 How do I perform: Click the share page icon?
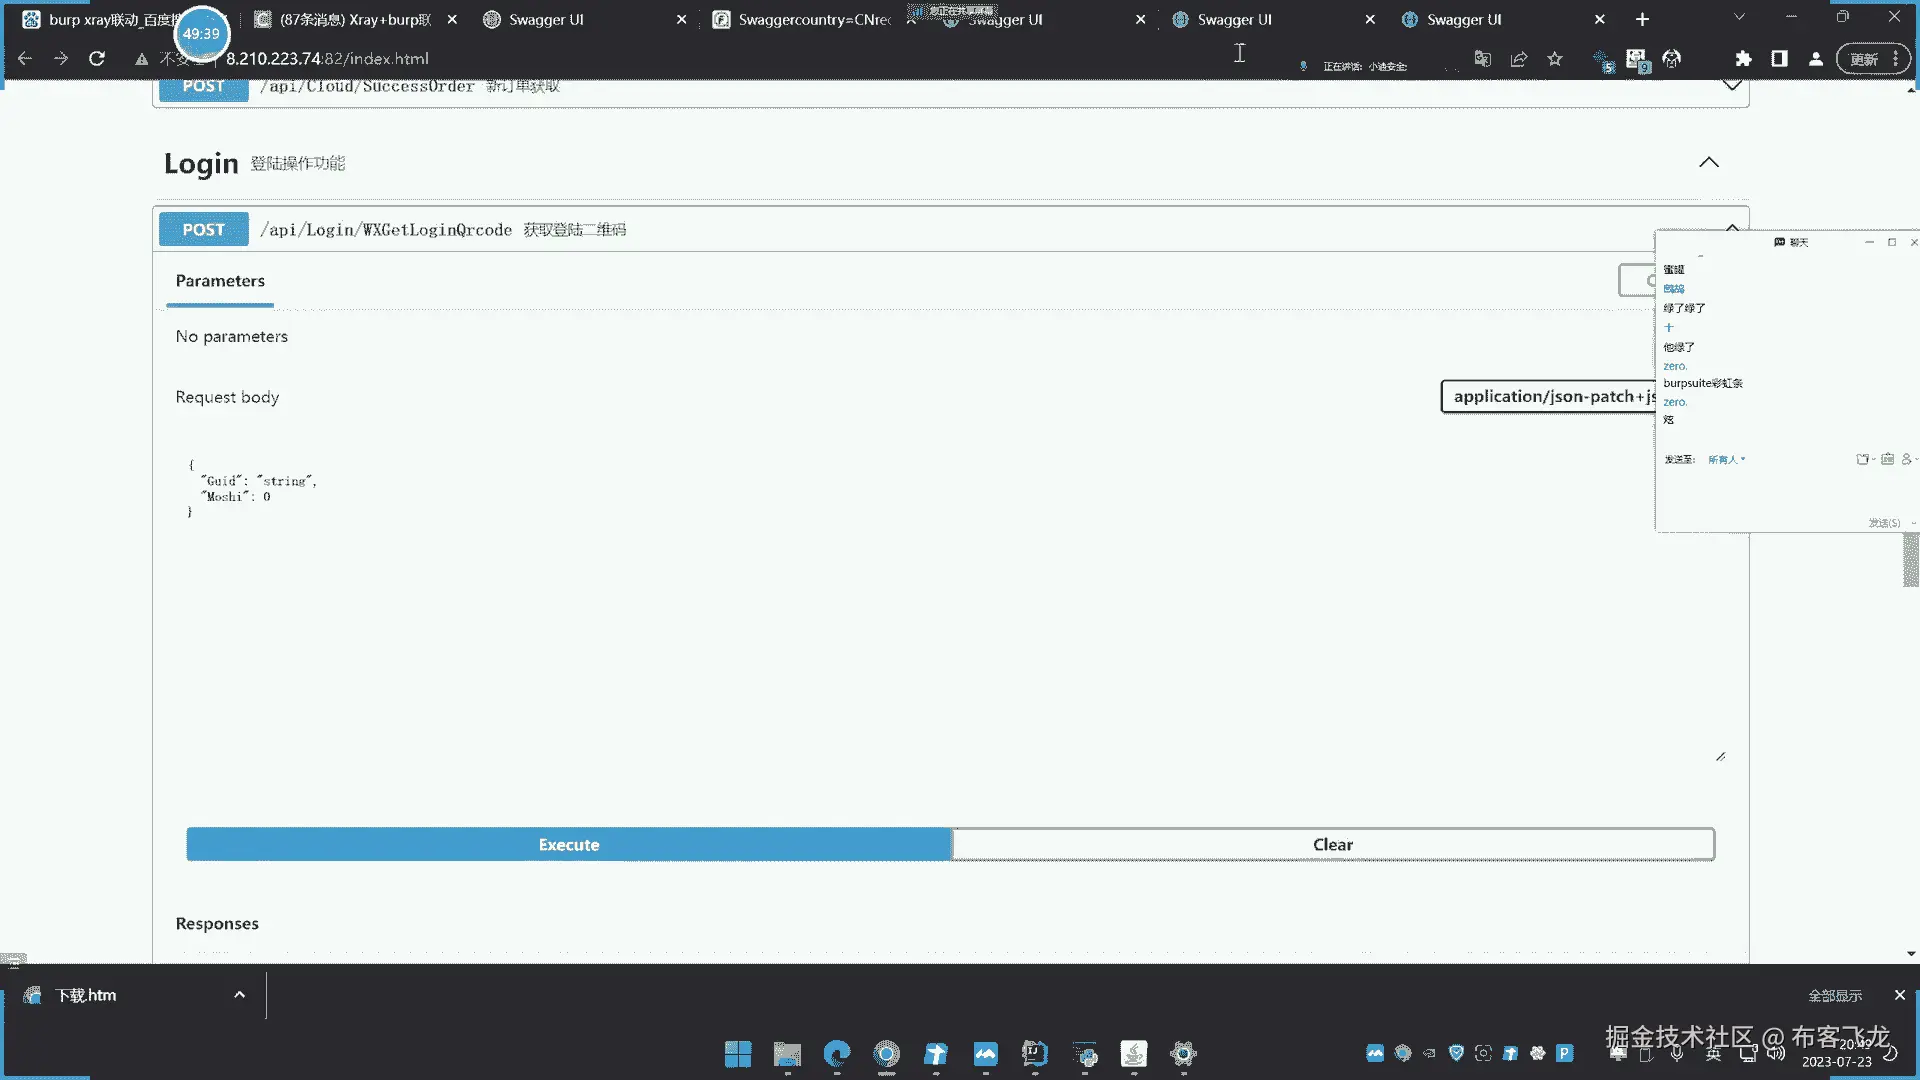[x=1519, y=59]
